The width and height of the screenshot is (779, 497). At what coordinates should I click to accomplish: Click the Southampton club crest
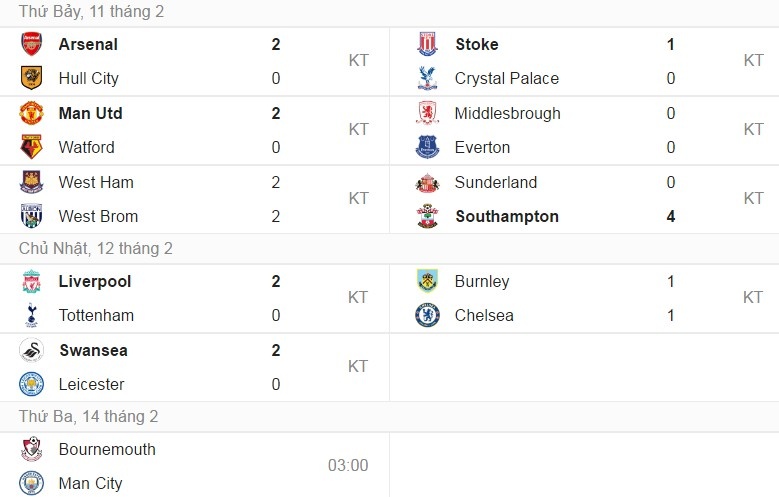[427, 216]
